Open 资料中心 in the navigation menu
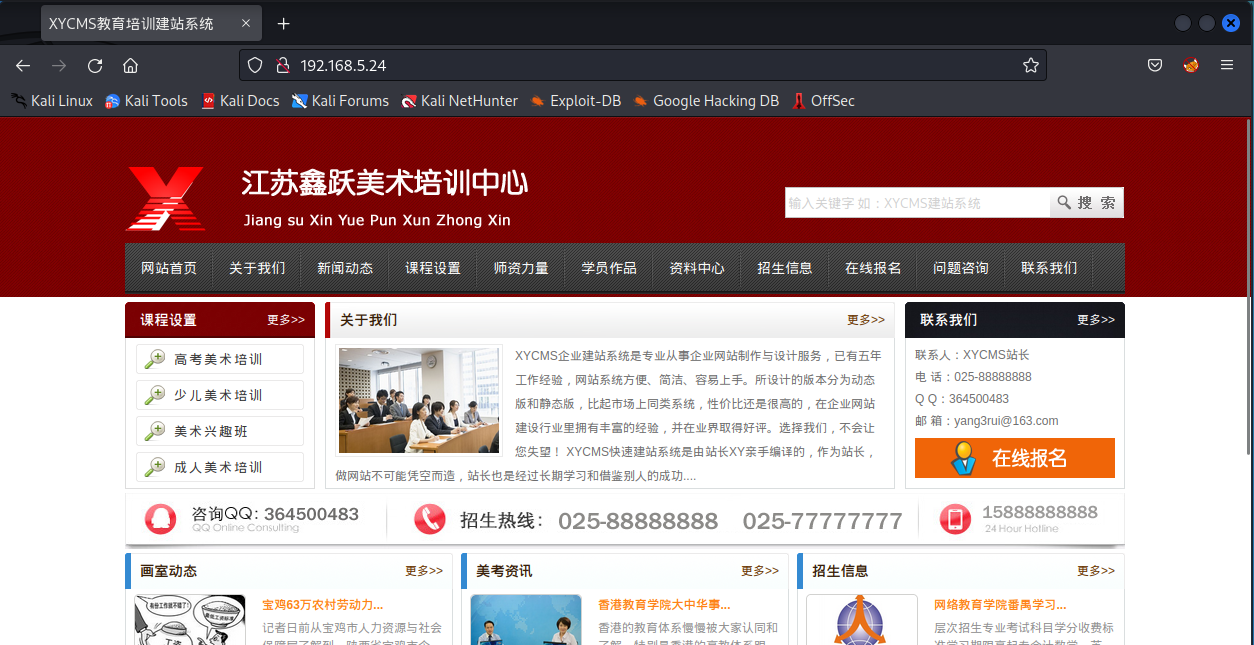Viewport: 1254px width, 645px height. pyautogui.click(x=697, y=268)
